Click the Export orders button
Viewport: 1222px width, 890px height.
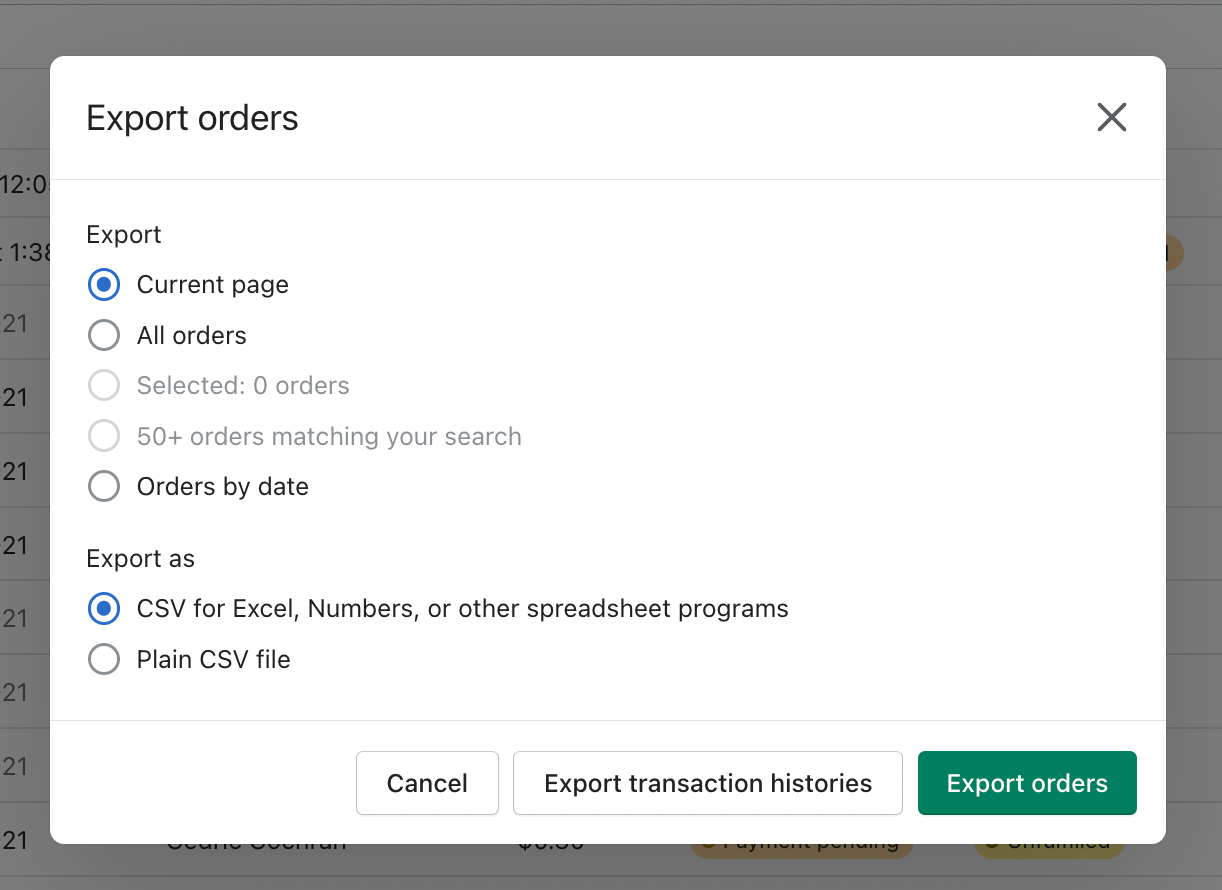pos(1027,783)
